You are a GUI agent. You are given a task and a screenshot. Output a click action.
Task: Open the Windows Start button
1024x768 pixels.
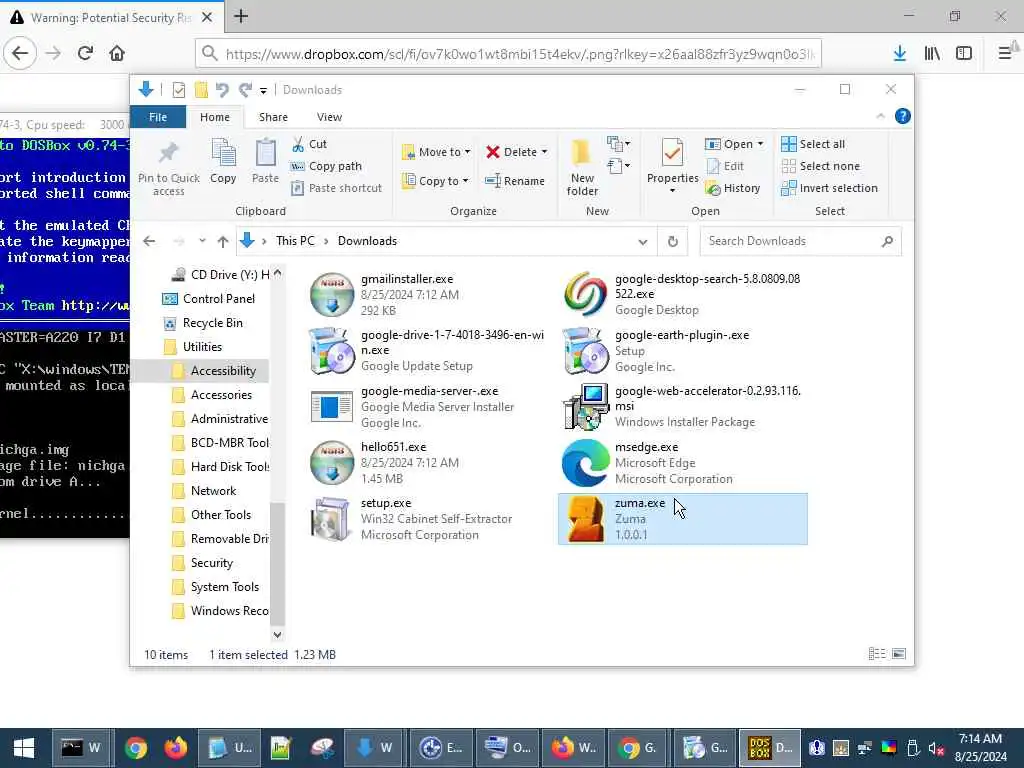click(x=24, y=748)
